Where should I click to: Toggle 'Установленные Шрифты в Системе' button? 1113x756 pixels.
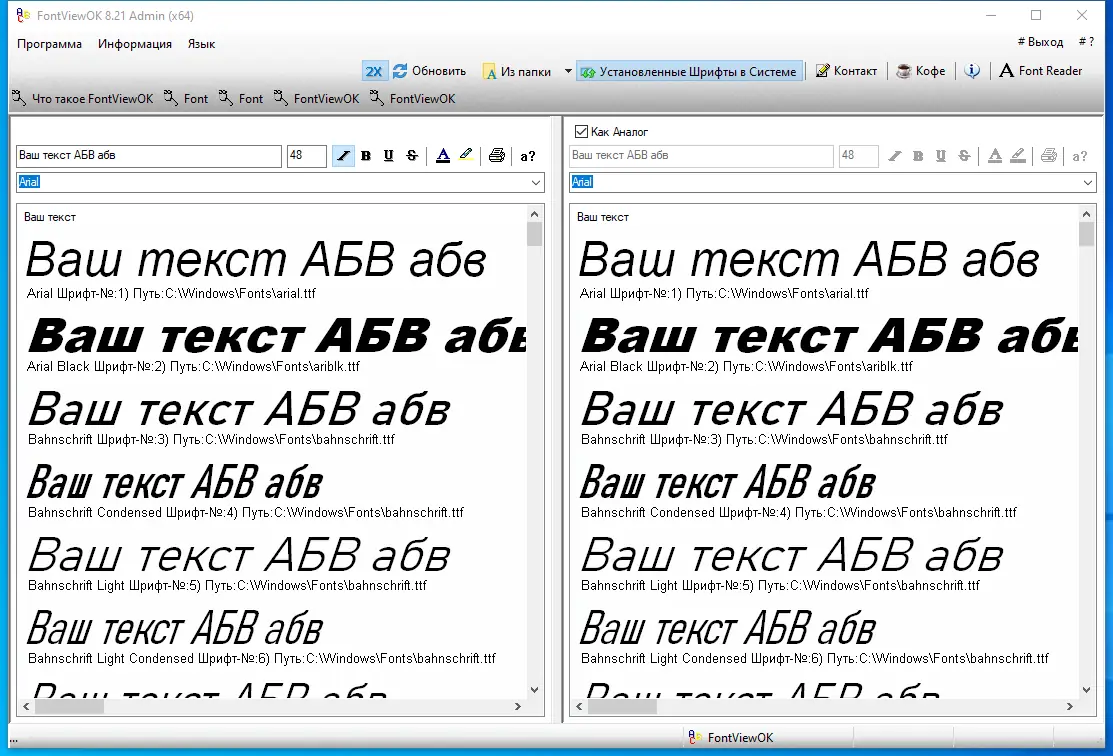tap(689, 71)
